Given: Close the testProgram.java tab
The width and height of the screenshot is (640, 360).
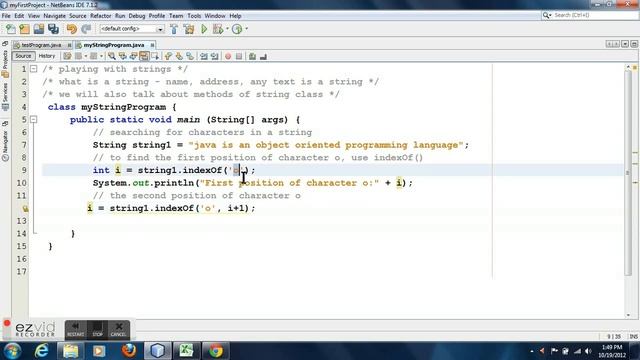Looking at the screenshot, I should pos(69,45).
